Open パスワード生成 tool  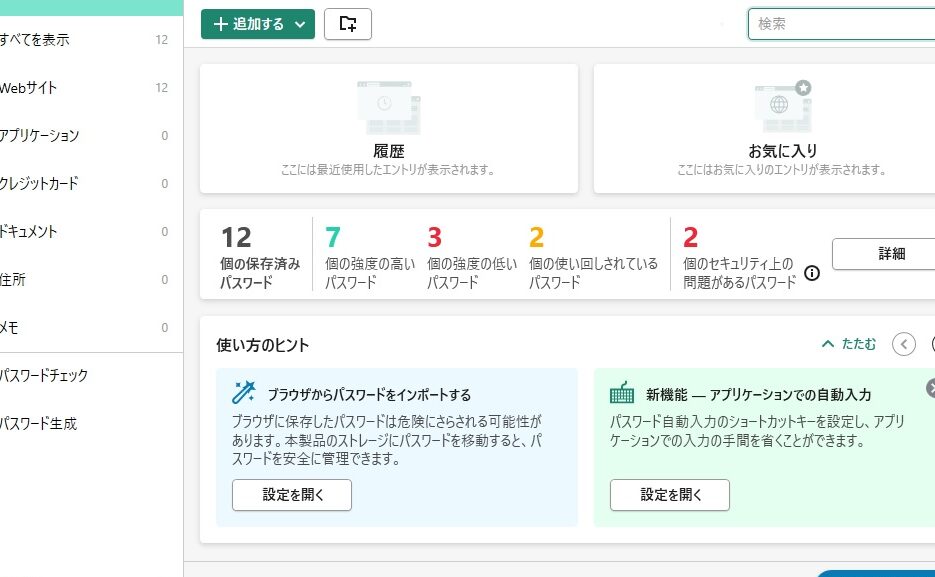[x=39, y=424]
